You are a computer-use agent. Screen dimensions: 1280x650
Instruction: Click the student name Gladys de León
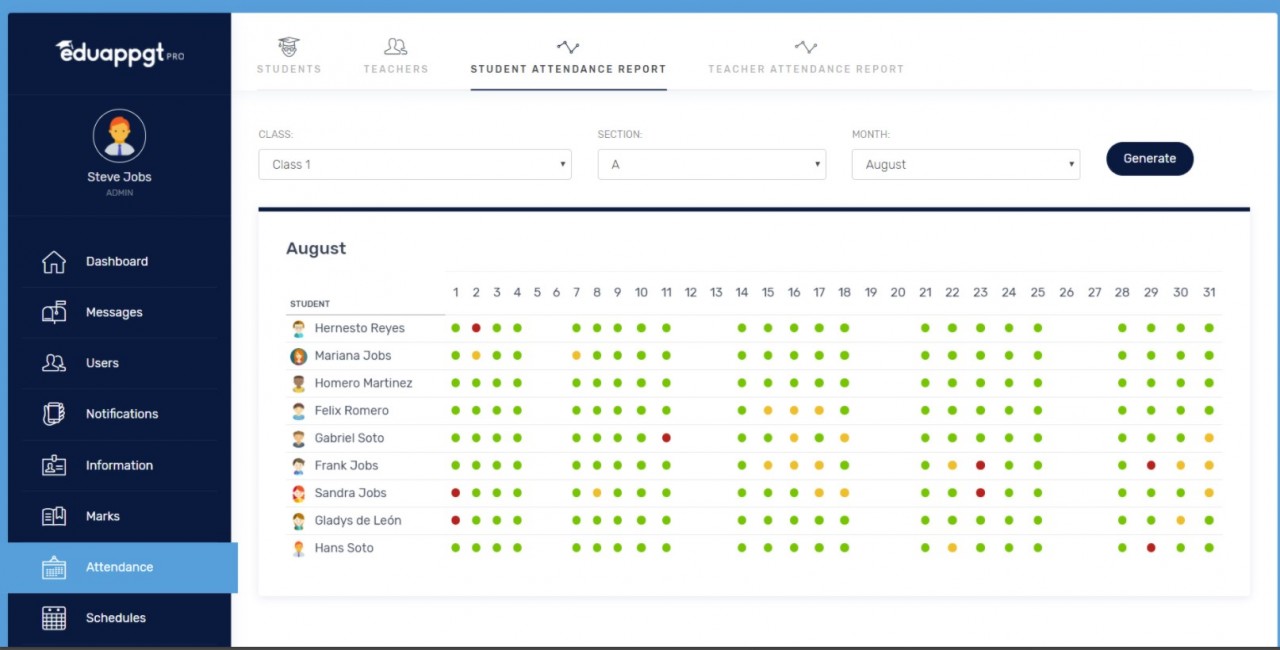[358, 520]
